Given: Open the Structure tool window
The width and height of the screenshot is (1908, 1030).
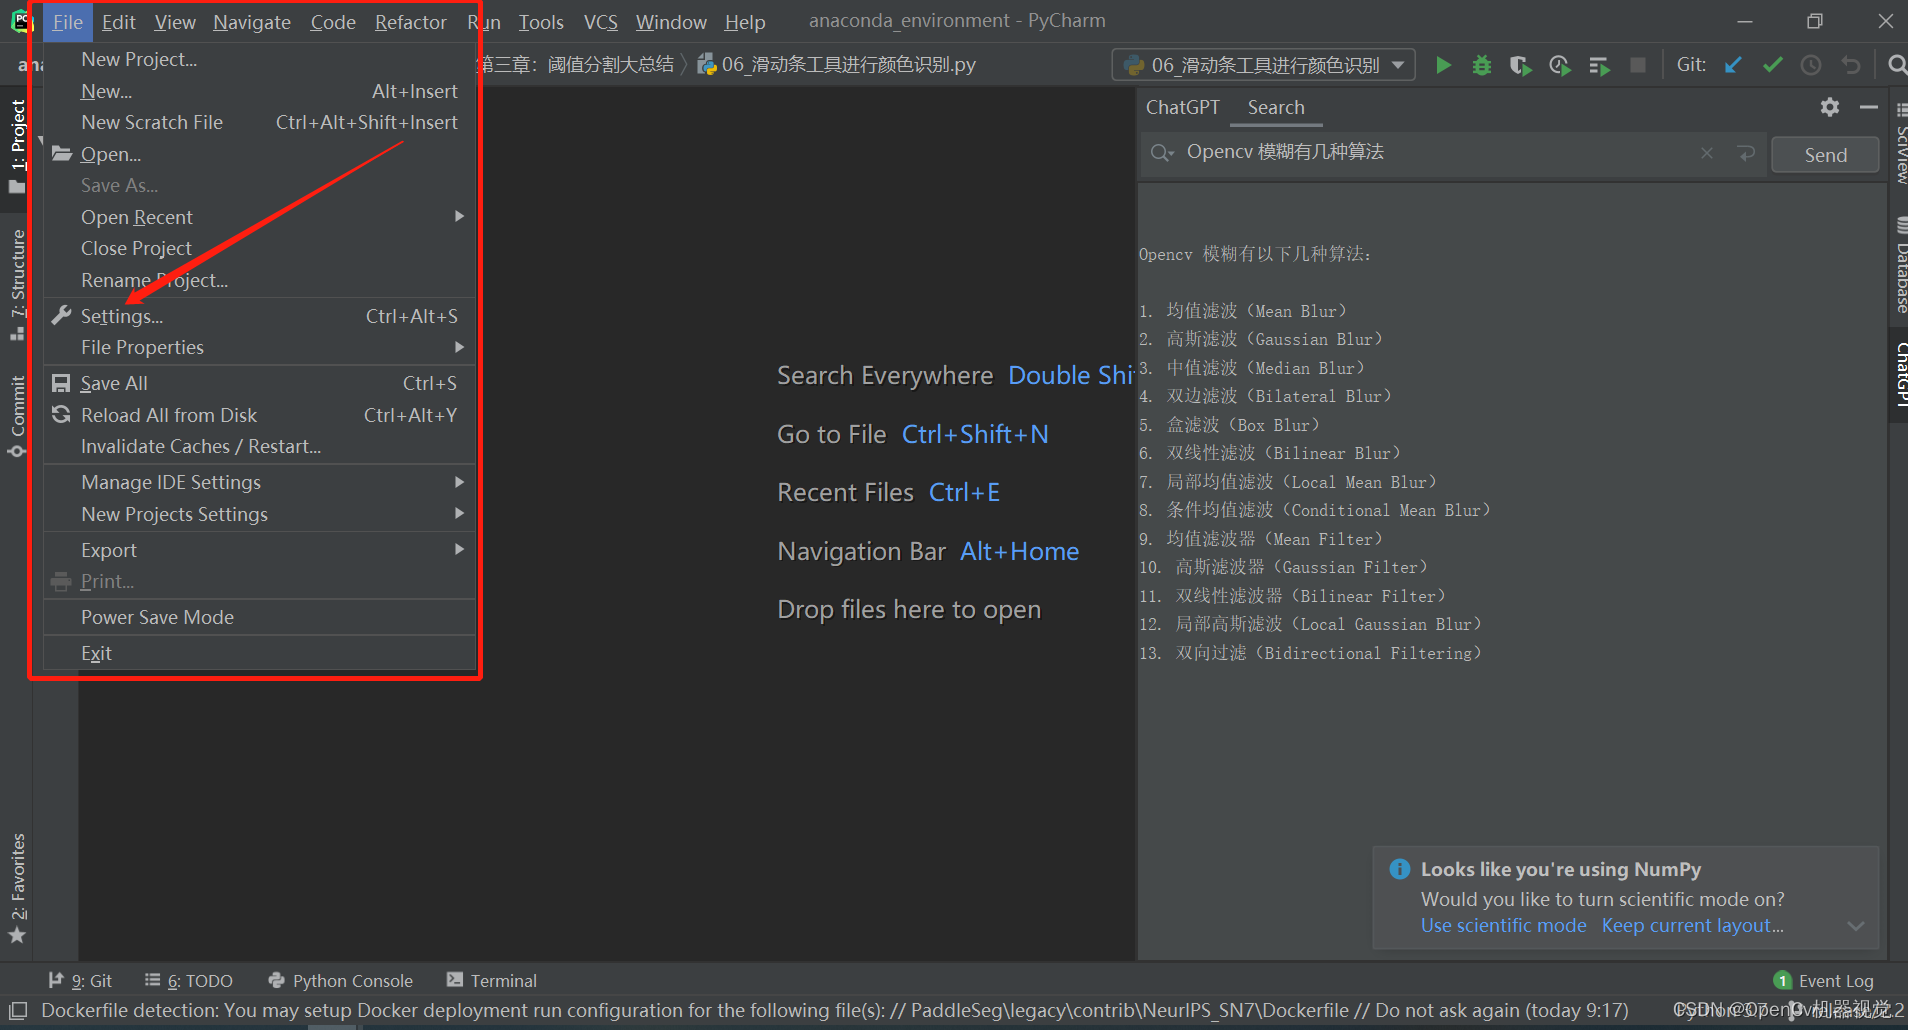Looking at the screenshot, I should click(x=17, y=285).
